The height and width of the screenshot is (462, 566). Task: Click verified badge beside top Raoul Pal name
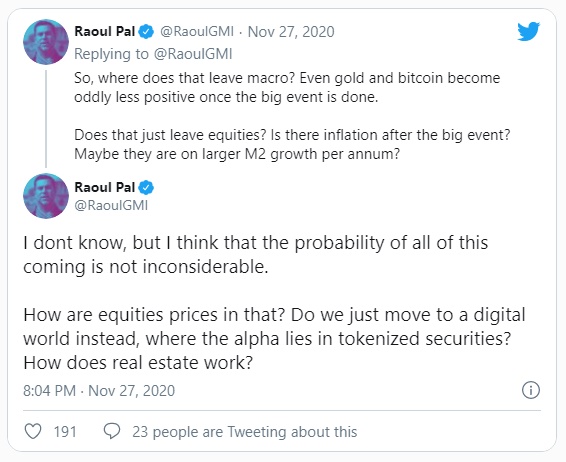146,32
